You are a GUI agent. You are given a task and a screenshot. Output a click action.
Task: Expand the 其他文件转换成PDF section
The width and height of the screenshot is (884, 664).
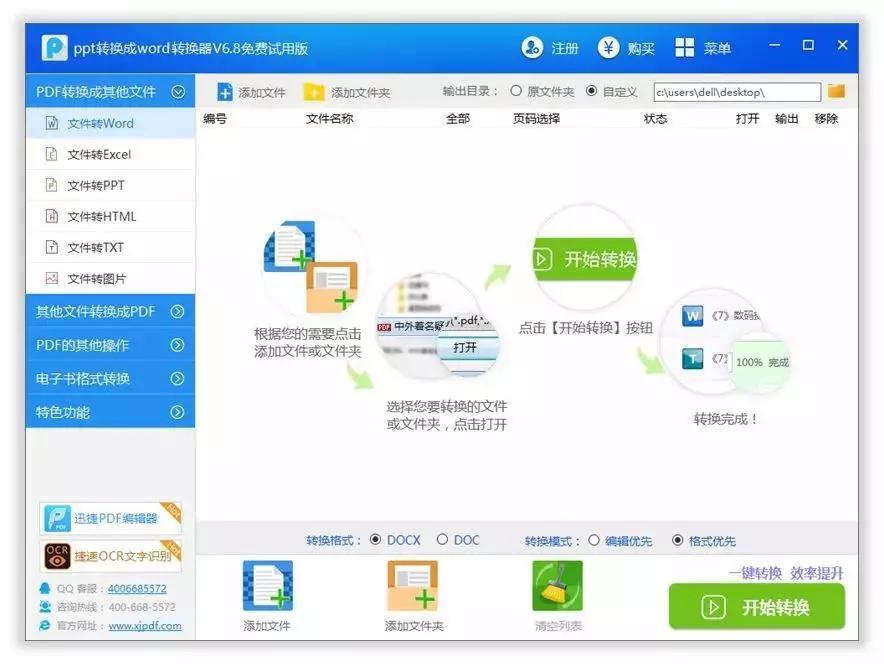pos(110,311)
